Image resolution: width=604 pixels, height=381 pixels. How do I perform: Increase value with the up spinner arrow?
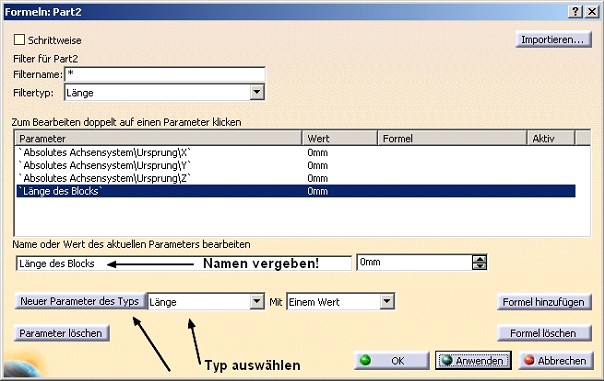coord(480,258)
